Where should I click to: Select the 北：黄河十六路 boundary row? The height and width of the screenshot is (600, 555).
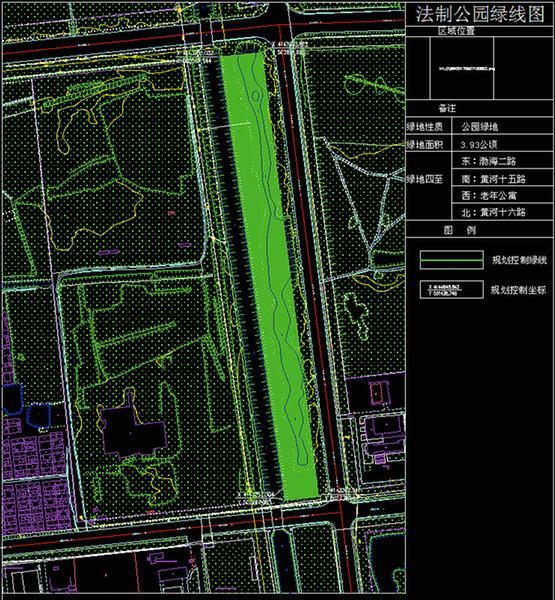tap(503, 212)
